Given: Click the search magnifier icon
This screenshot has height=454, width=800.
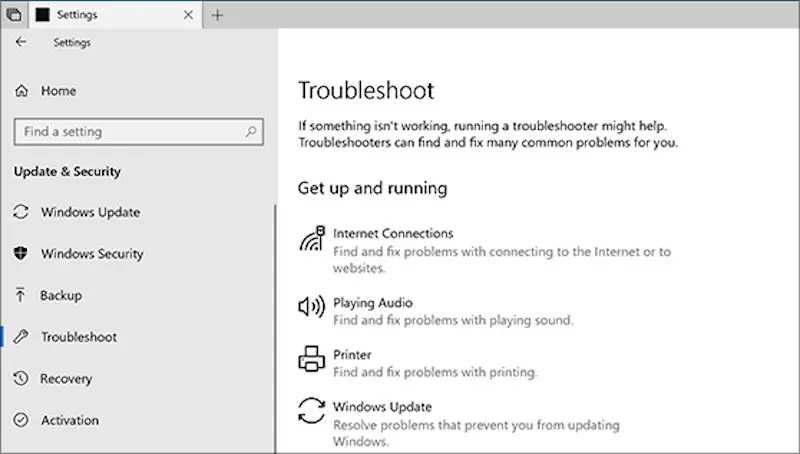Looking at the screenshot, I should 250,131.
